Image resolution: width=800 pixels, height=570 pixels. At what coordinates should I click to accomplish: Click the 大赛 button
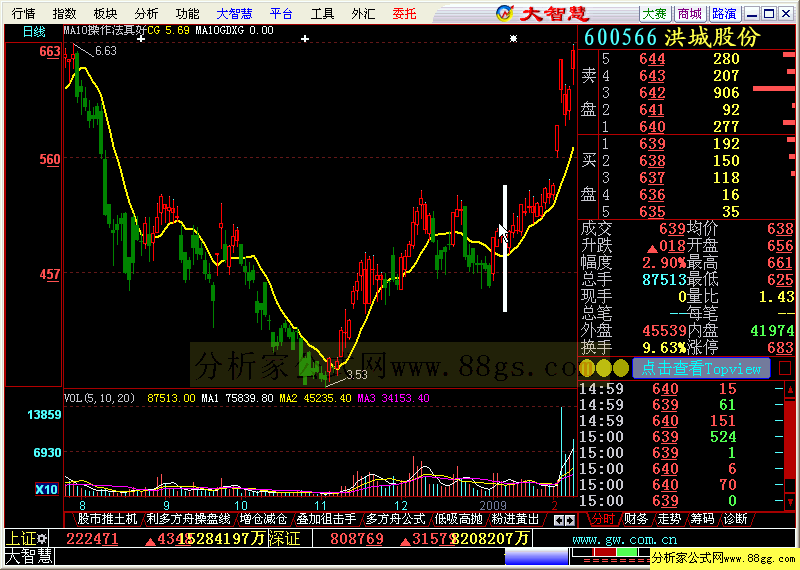pyautogui.click(x=654, y=13)
